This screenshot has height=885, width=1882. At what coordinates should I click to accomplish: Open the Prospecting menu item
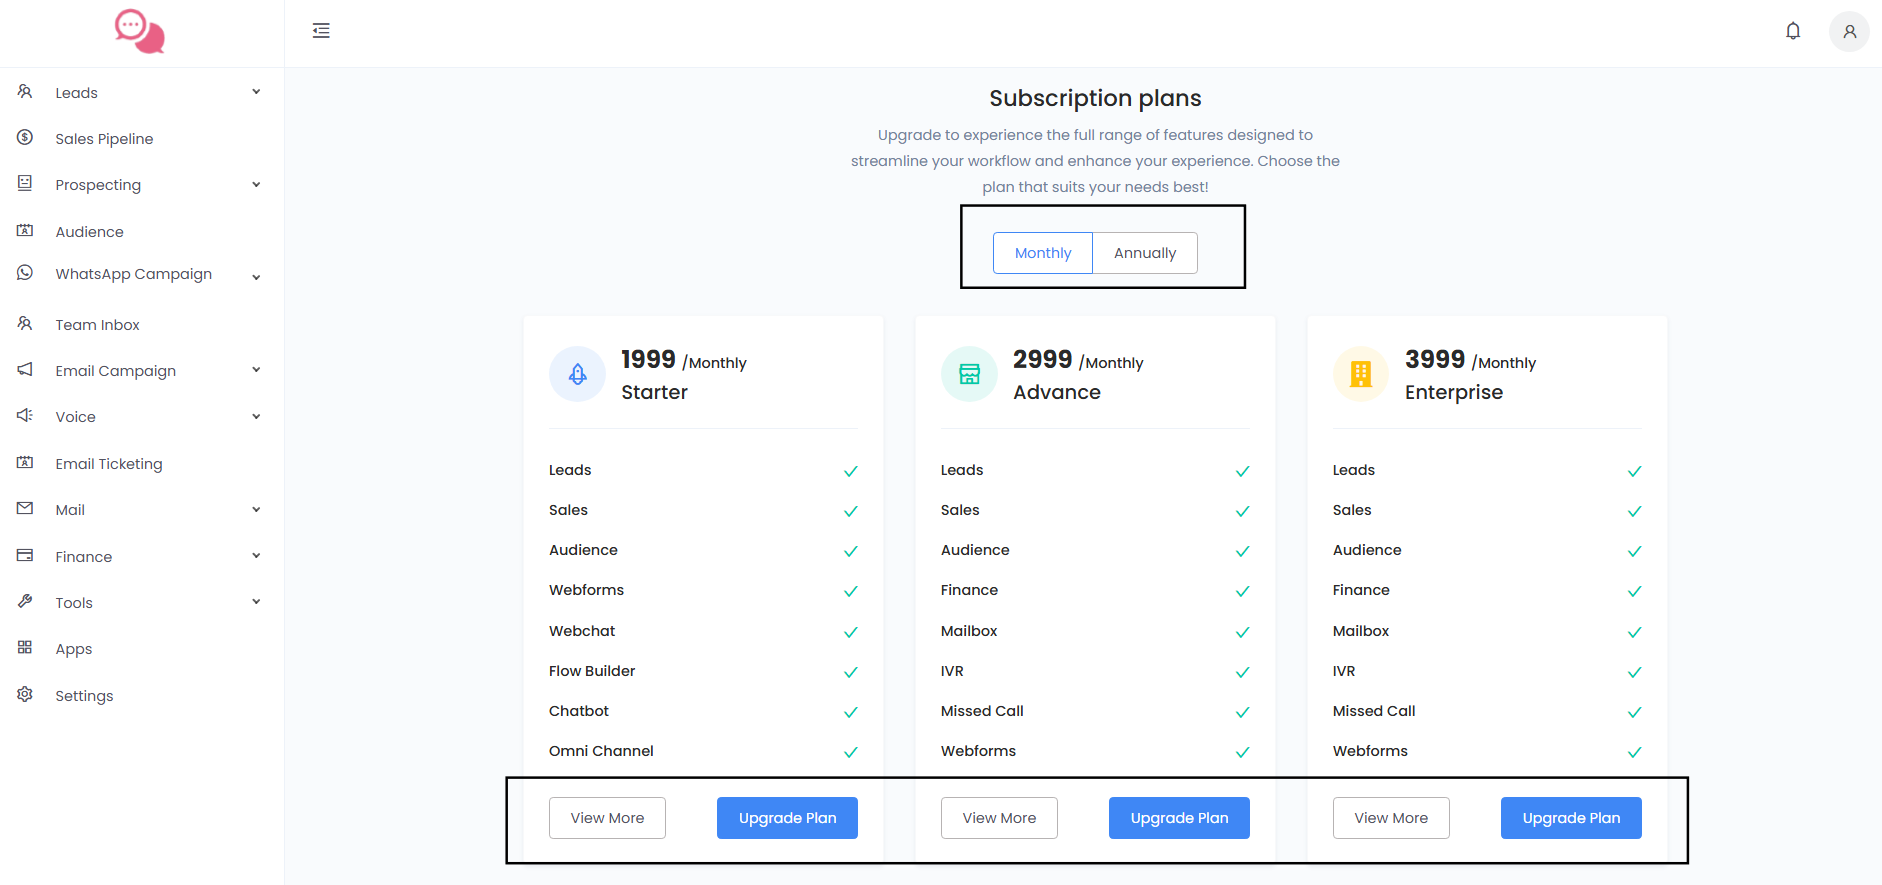(x=97, y=184)
